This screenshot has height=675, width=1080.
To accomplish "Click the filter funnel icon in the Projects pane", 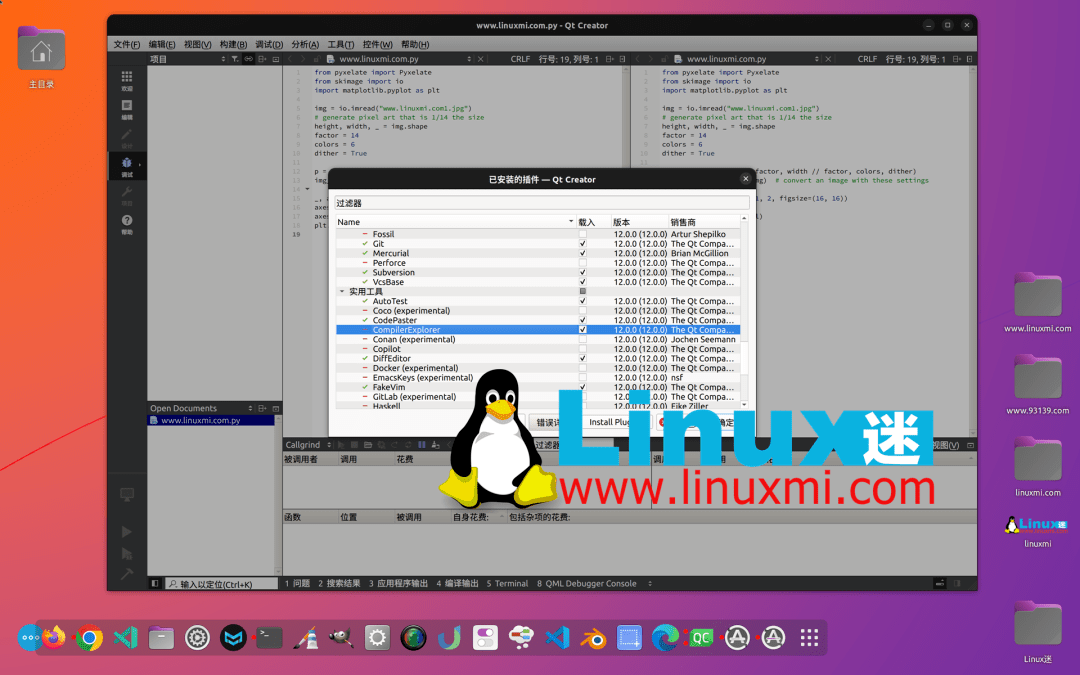I will [235, 59].
